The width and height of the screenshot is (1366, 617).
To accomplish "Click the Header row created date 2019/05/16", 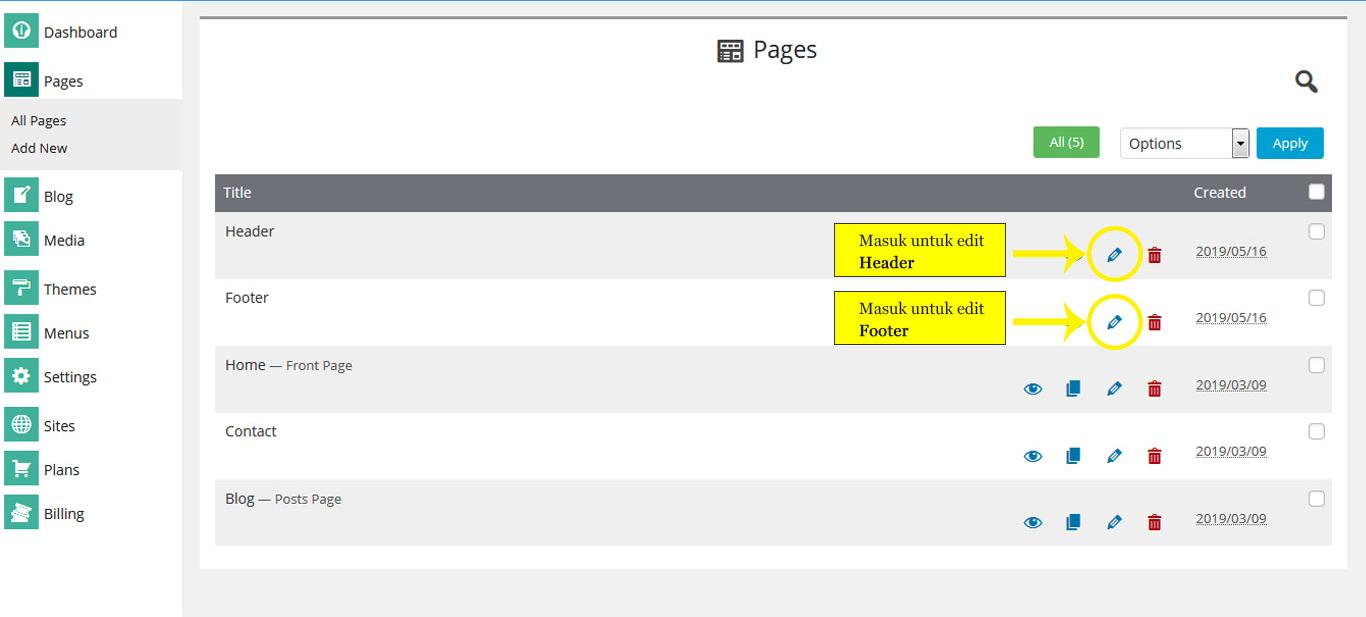I will click(1231, 251).
